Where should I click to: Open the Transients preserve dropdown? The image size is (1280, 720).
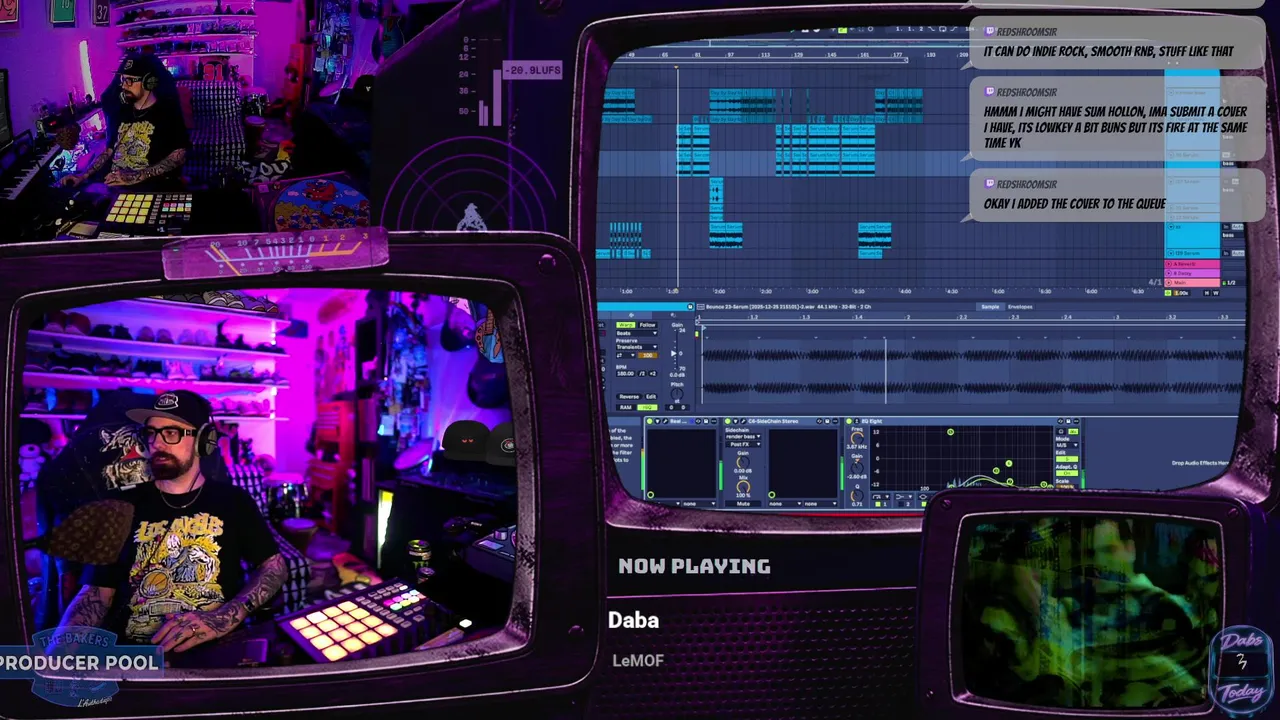636,347
